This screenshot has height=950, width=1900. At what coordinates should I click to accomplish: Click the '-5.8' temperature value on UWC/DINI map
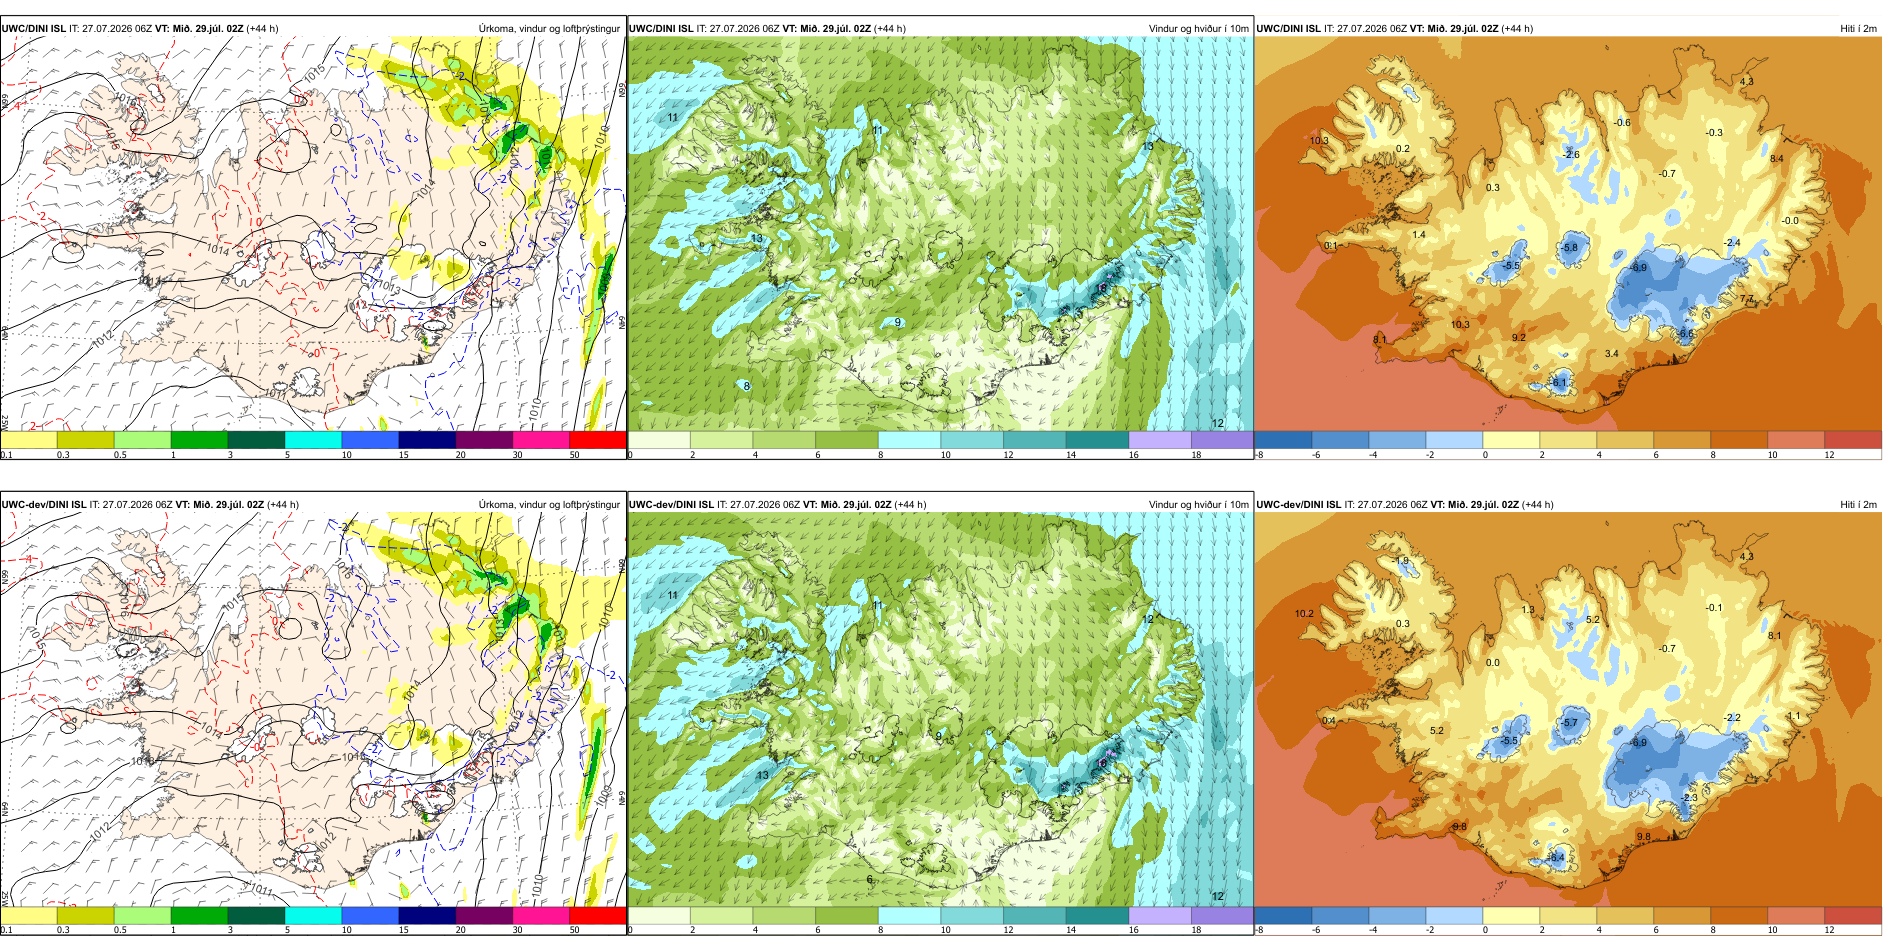pyautogui.click(x=1569, y=248)
